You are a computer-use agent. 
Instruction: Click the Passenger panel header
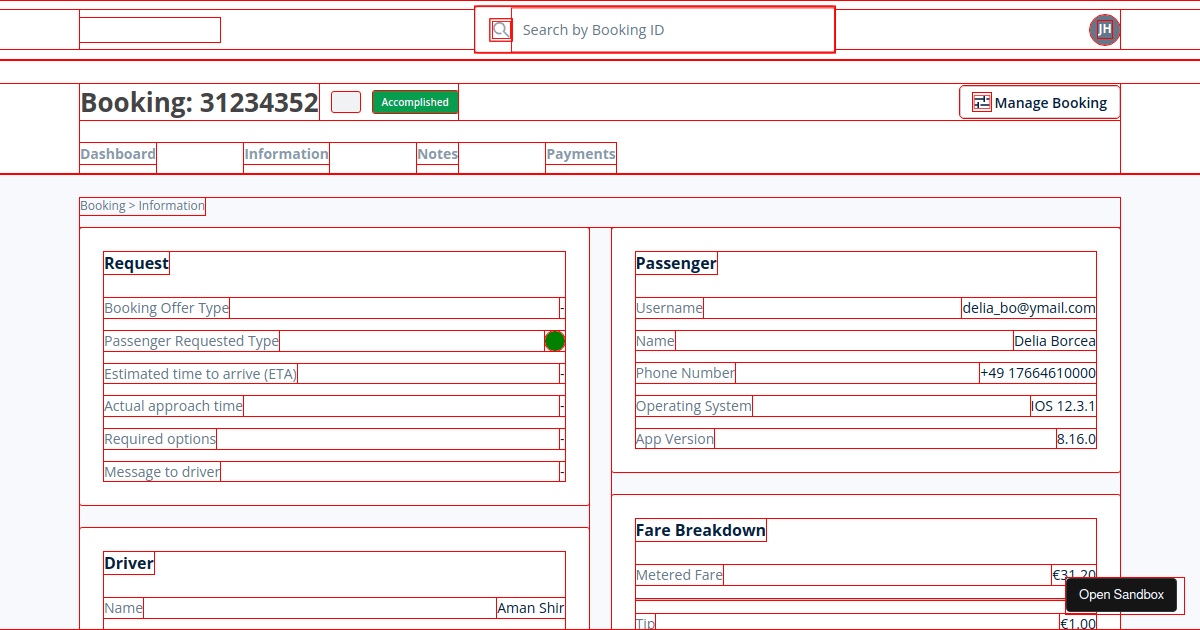point(676,263)
